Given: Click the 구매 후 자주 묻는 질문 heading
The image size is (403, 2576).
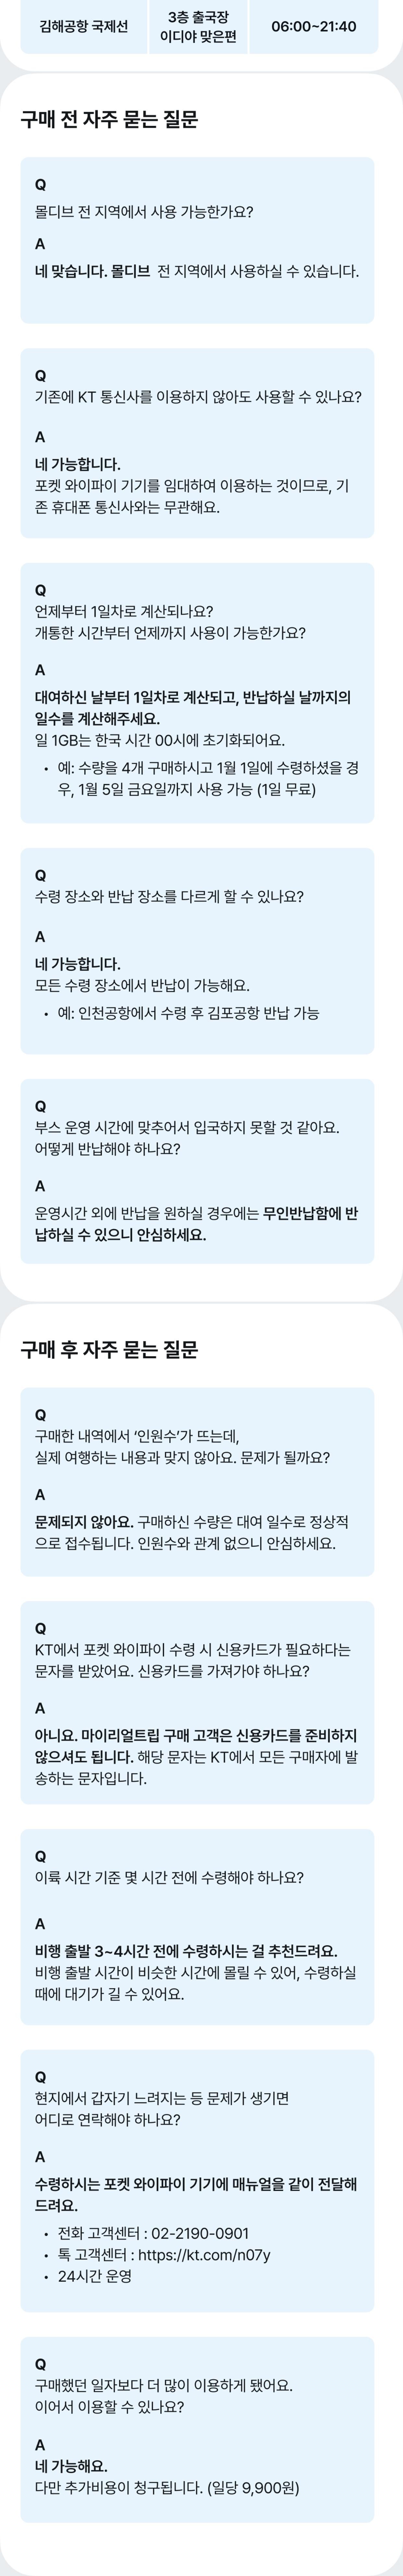Looking at the screenshot, I should pyautogui.click(x=109, y=1350).
